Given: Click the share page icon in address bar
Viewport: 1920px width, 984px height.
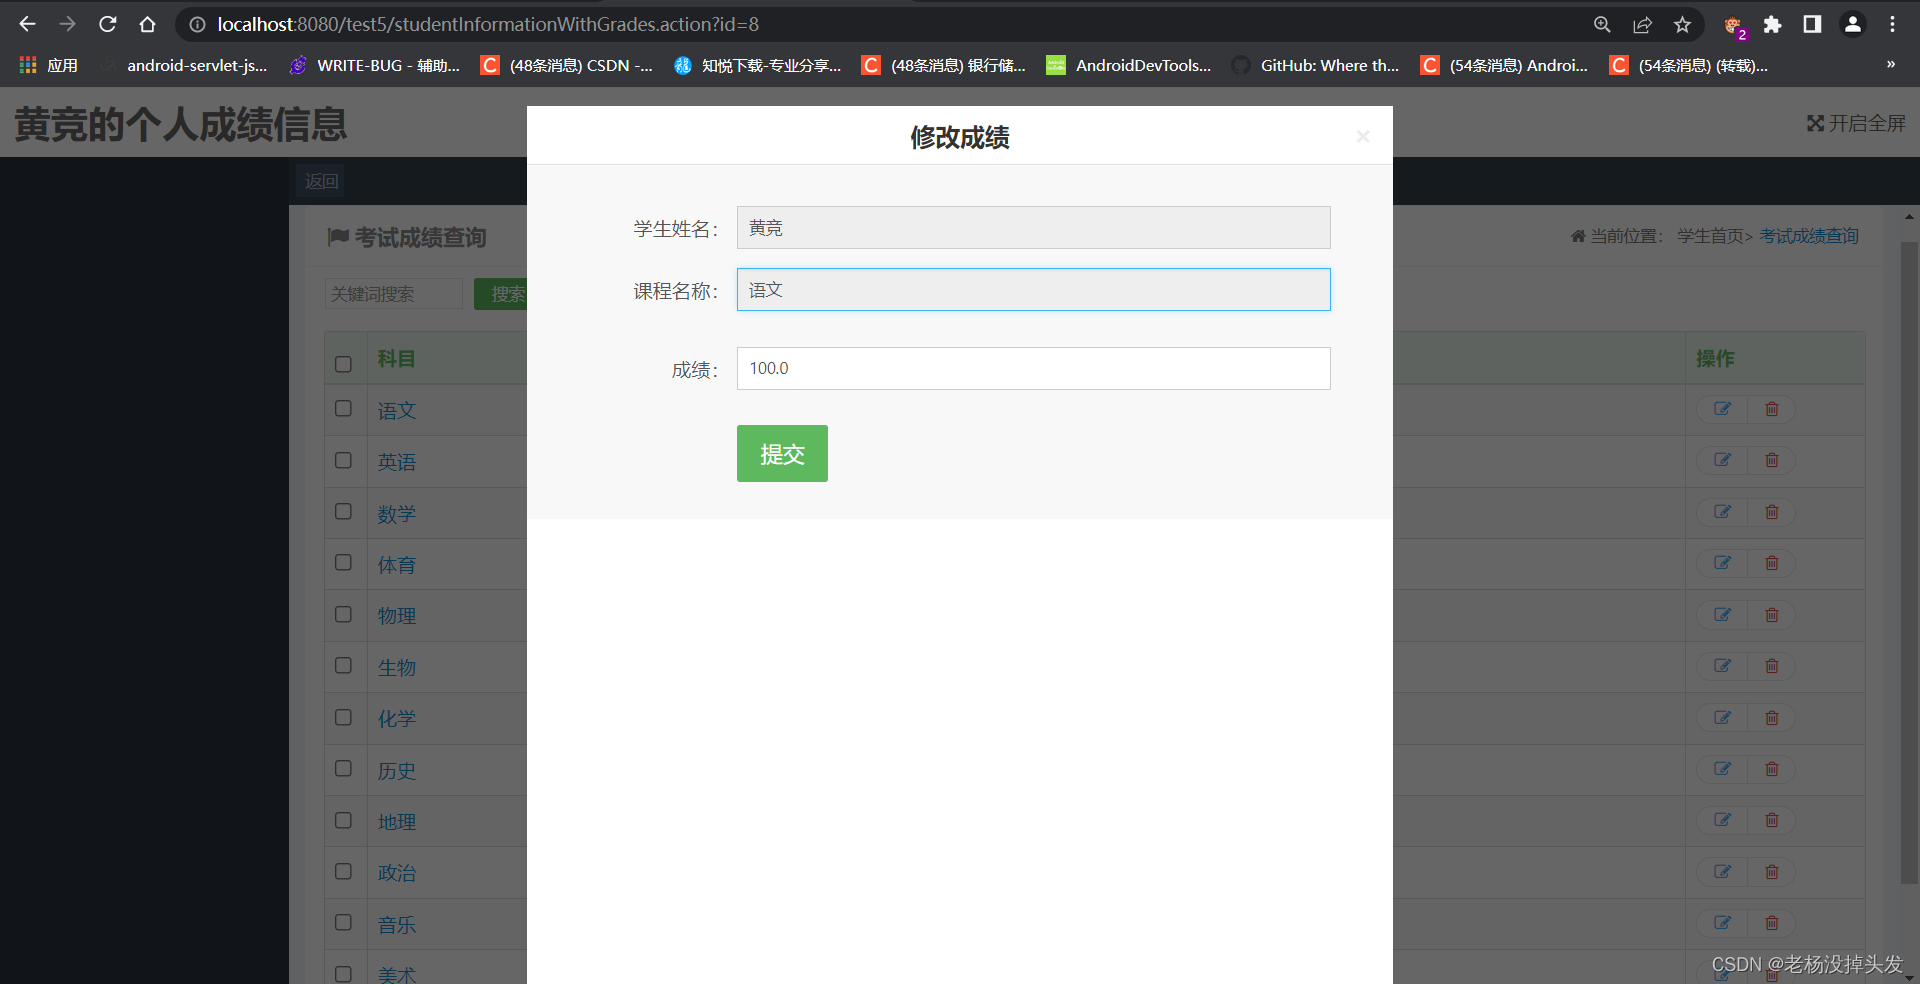Looking at the screenshot, I should pos(1642,24).
